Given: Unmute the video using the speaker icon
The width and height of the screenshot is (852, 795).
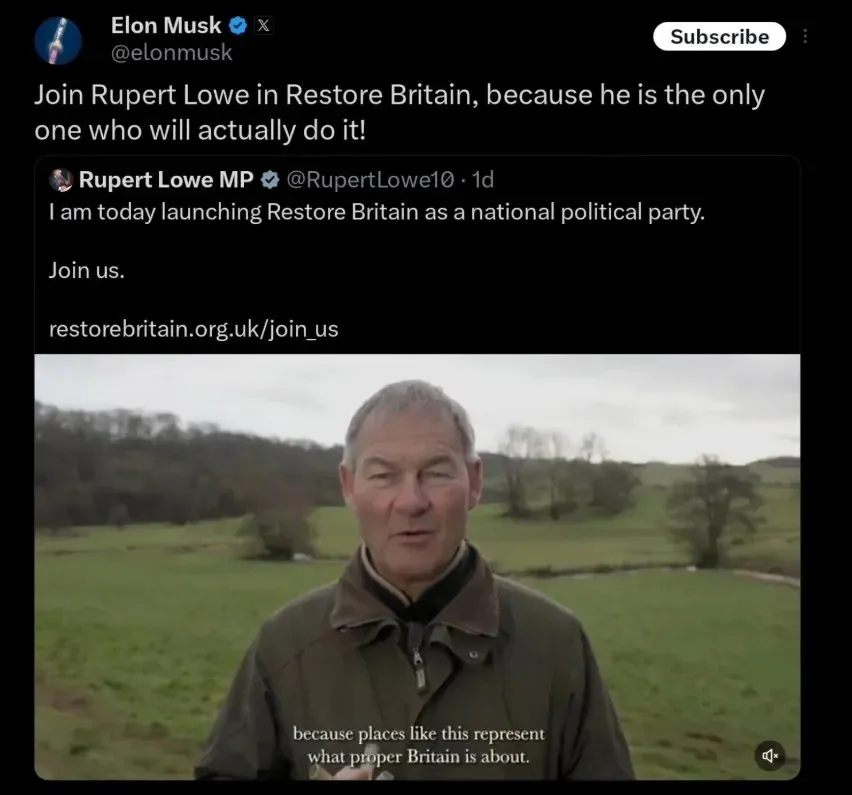Looking at the screenshot, I should click(769, 755).
